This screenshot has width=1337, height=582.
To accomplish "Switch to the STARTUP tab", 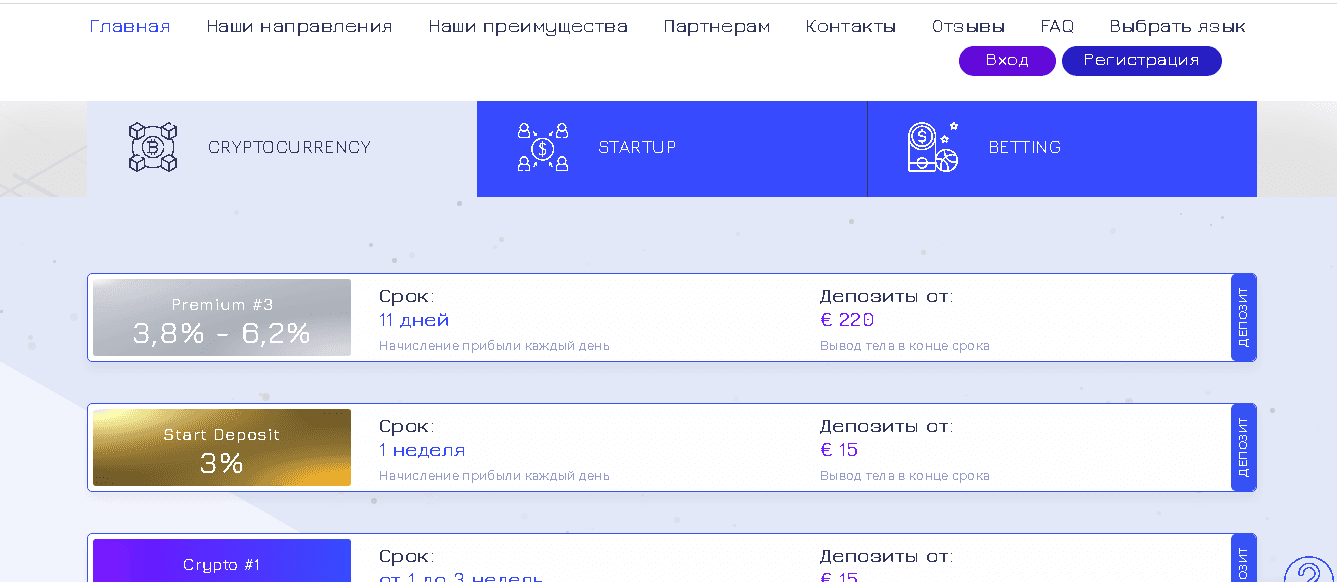I will (672, 147).
